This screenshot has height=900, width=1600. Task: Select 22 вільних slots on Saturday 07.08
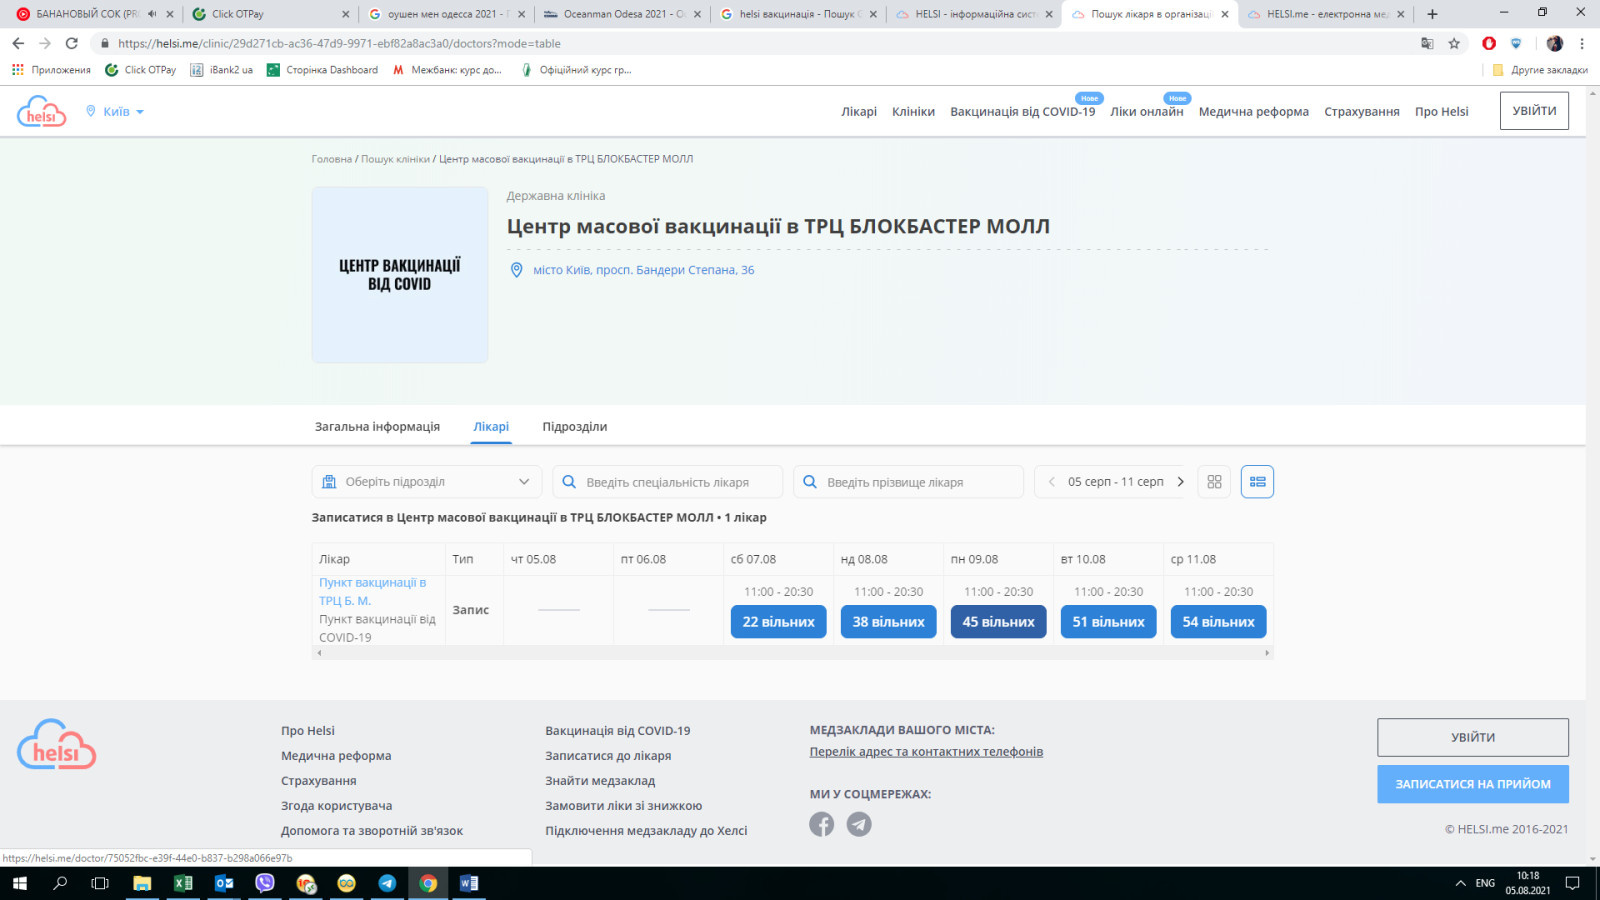pos(778,622)
